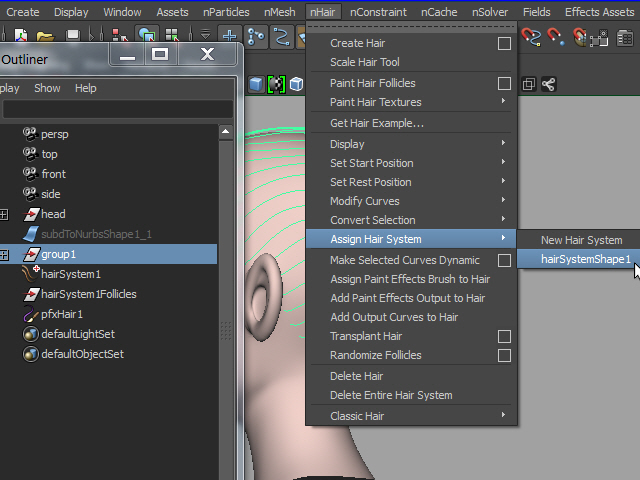Open the Set Rest Position submenu
This screenshot has width=640, height=480.
(x=411, y=182)
